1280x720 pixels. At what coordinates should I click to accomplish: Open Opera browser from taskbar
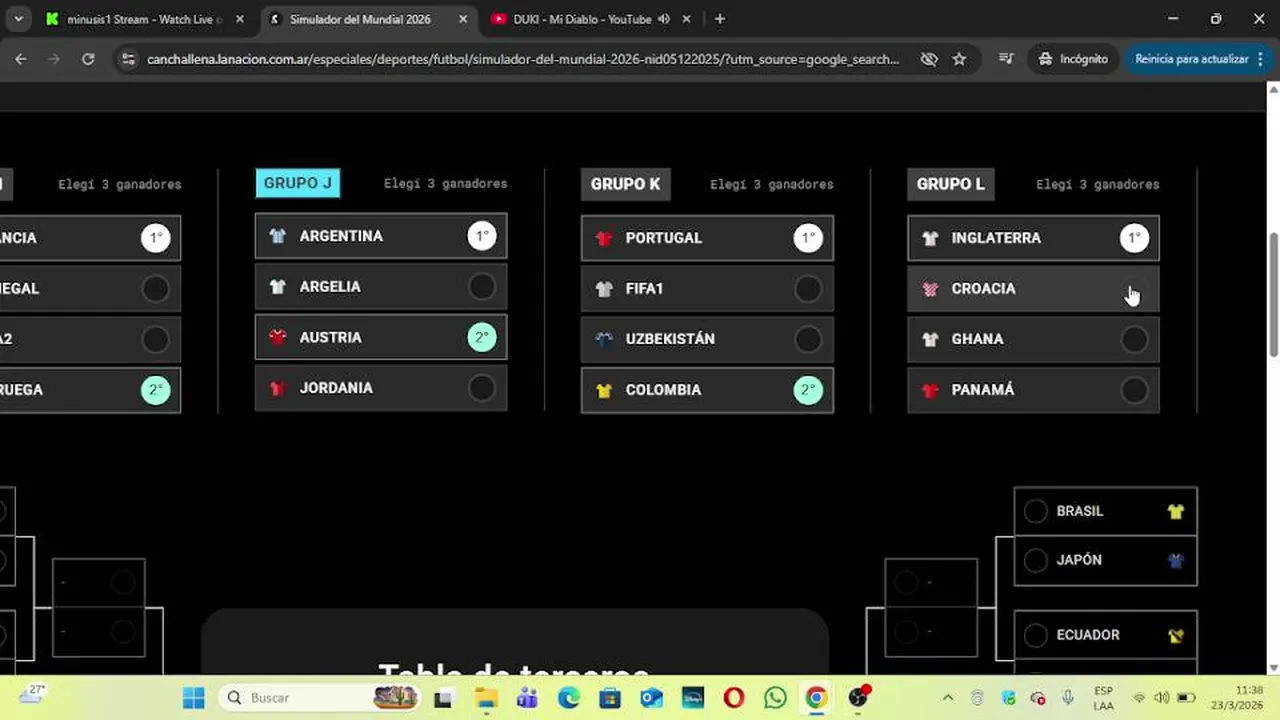(734, 697)
